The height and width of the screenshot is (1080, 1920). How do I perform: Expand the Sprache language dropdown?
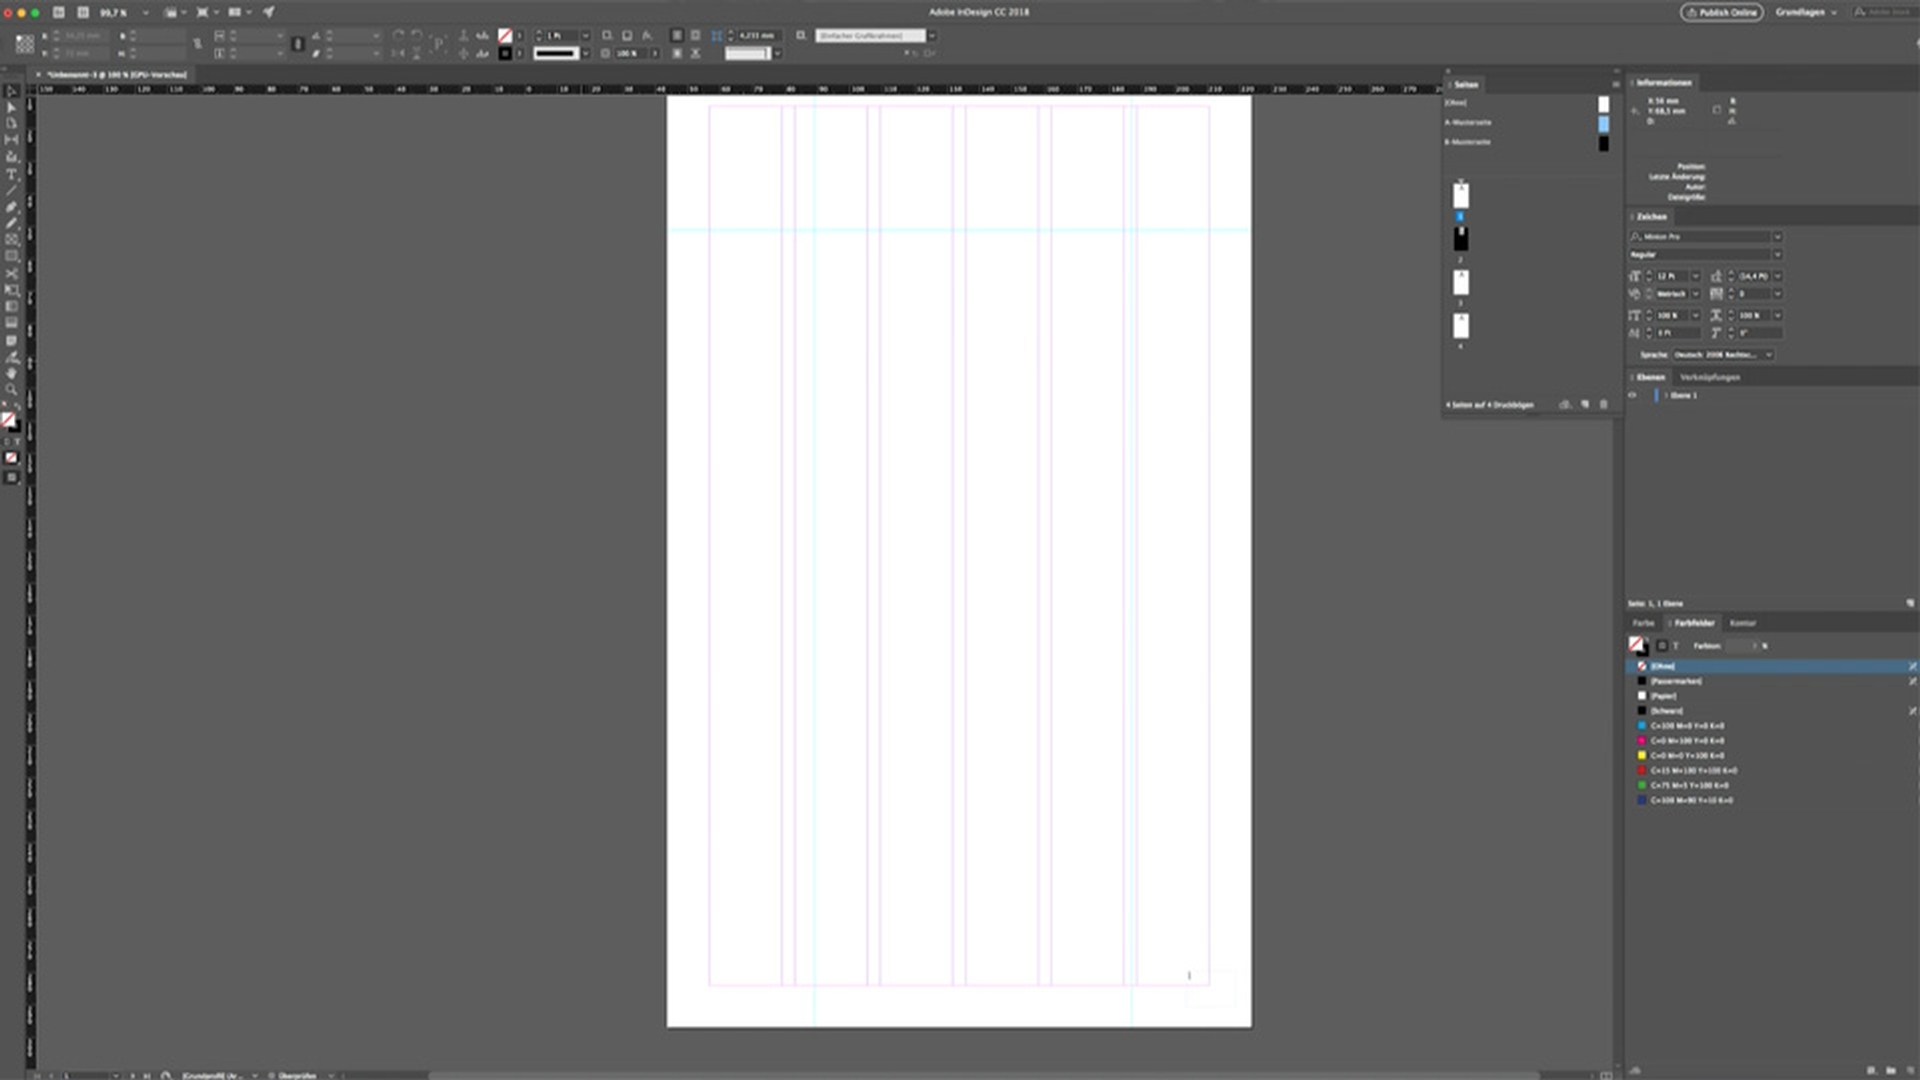point(1768,355)
